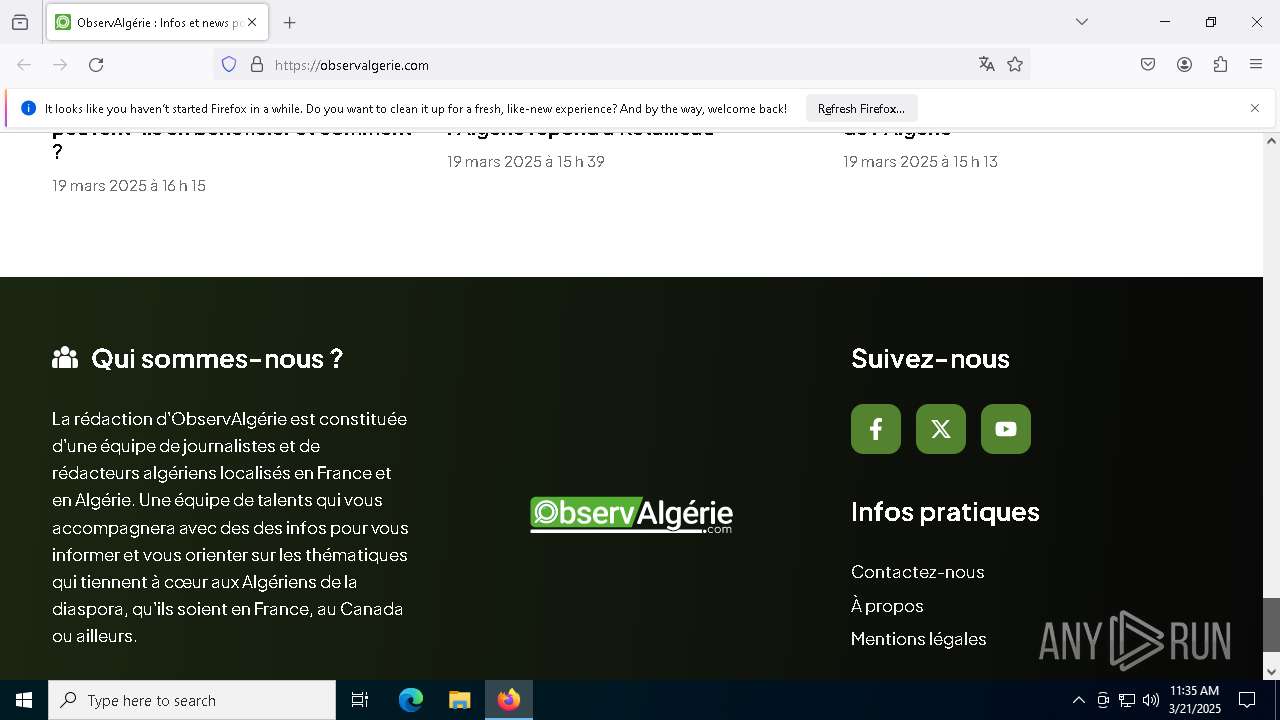
Task: Focus the taskbar 'Type here to search' box
Action: pos(192,700)
